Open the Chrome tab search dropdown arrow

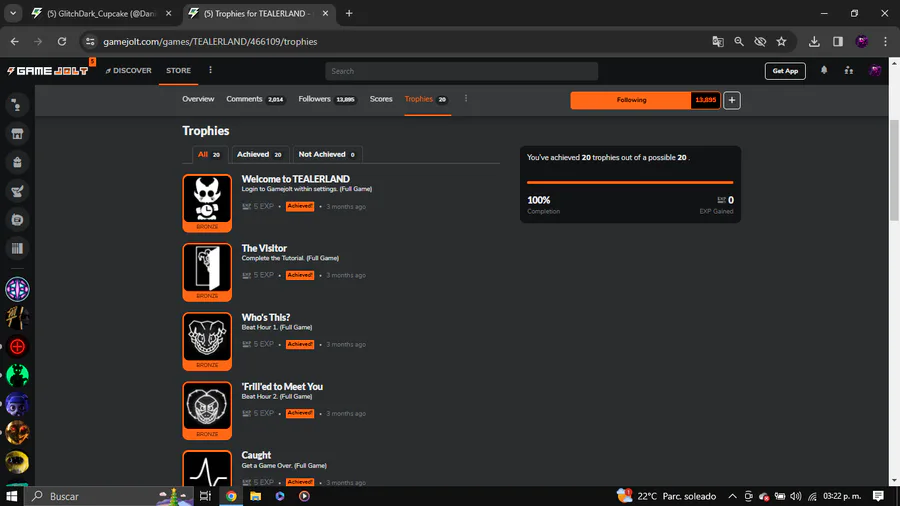tap(13, 13)
